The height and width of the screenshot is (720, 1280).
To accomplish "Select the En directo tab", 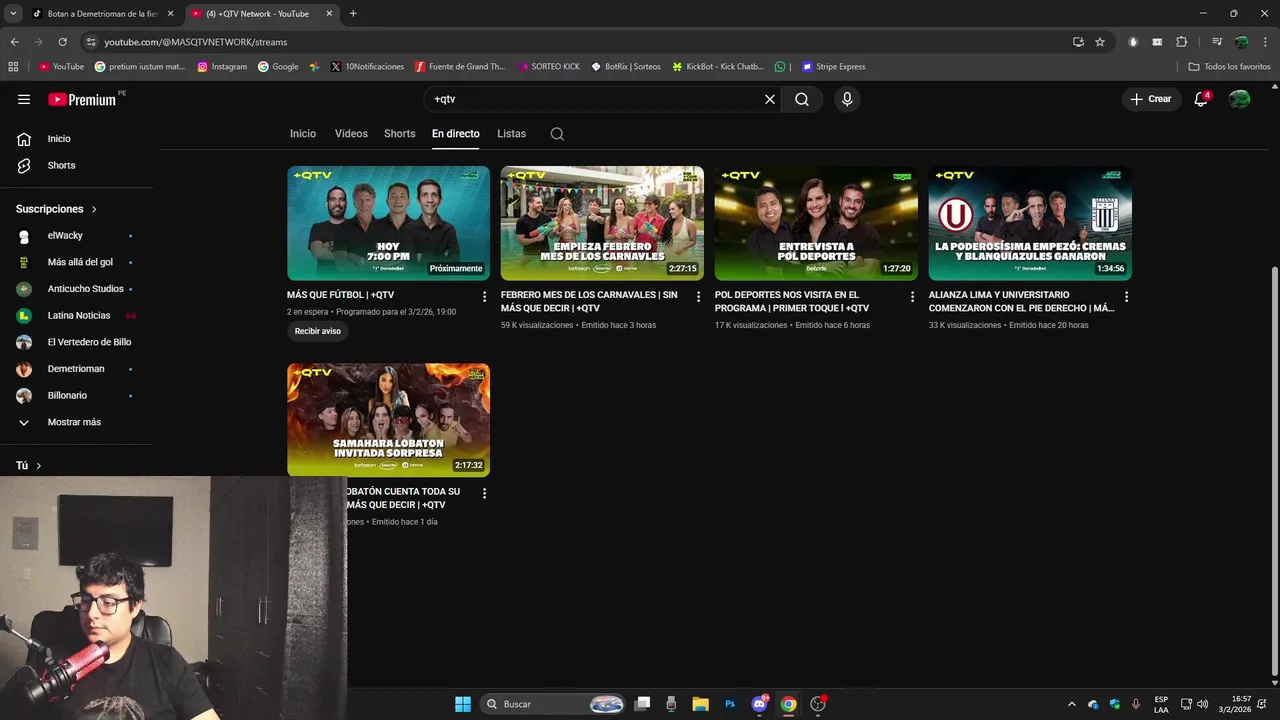I will pyautogui.click(x=456, y=134).
